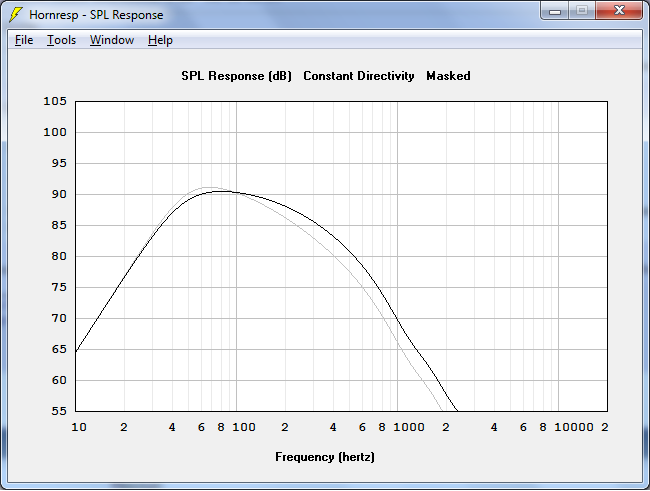
Task: Click the 60 value on dB axis
Action: click(59, 380)
